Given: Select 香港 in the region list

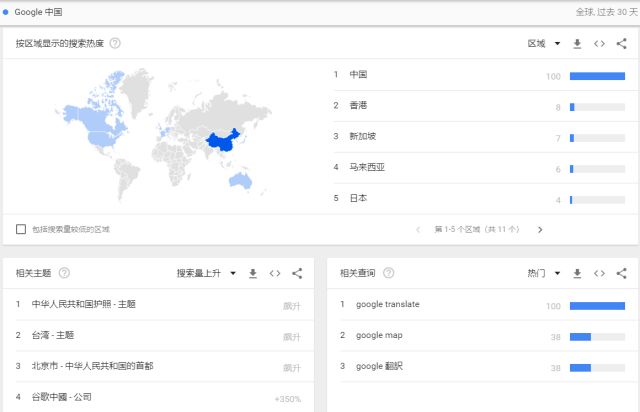Looking at the screenshot, I should 358,106.
